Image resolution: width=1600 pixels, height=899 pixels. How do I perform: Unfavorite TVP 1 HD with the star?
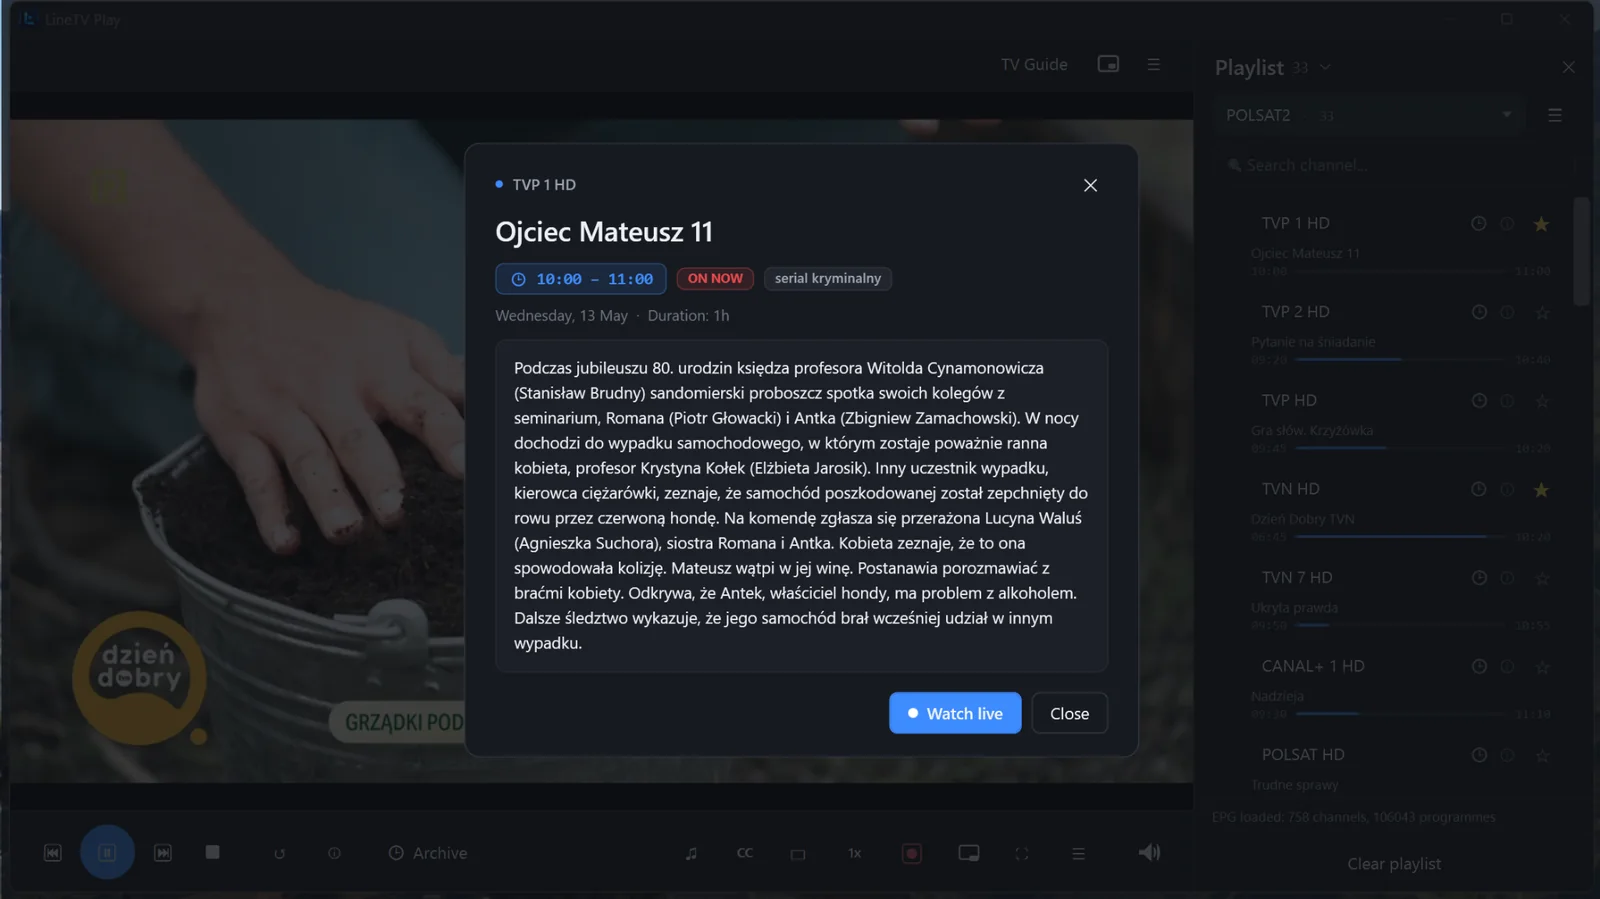[x=1541, y=224]
